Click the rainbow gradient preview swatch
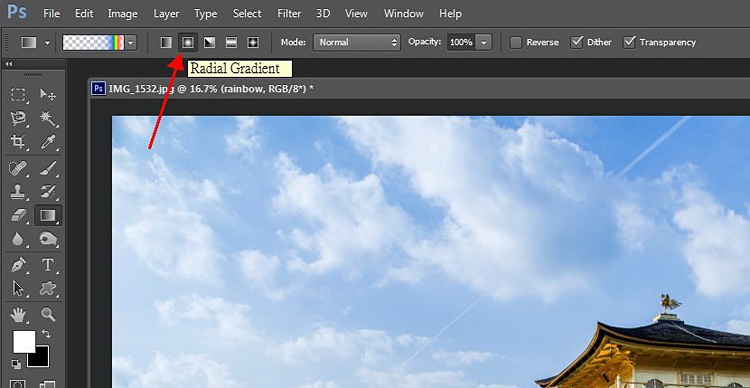 coord(94,43)
